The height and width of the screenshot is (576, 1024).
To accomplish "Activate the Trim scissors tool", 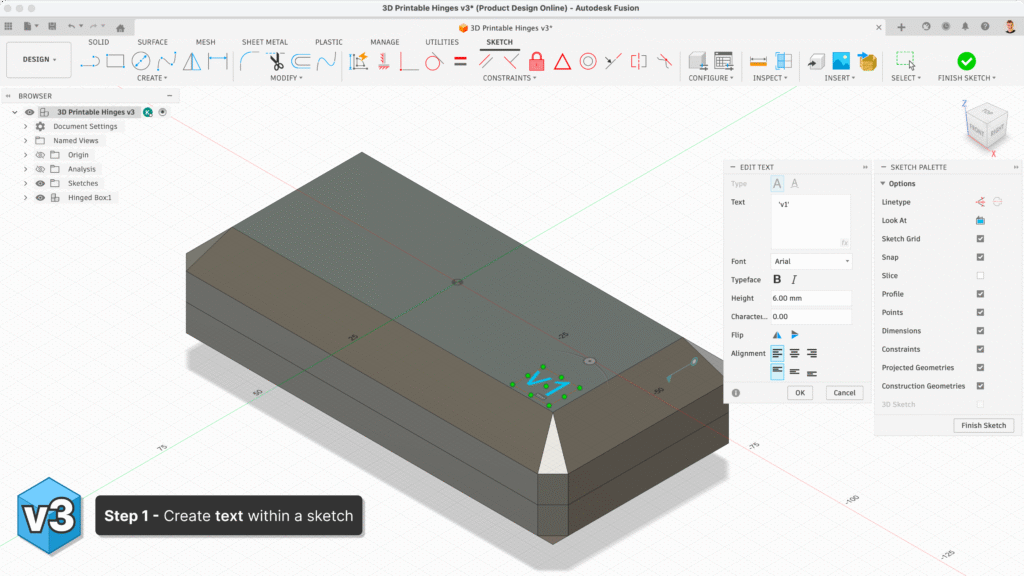I will (276, 61).
